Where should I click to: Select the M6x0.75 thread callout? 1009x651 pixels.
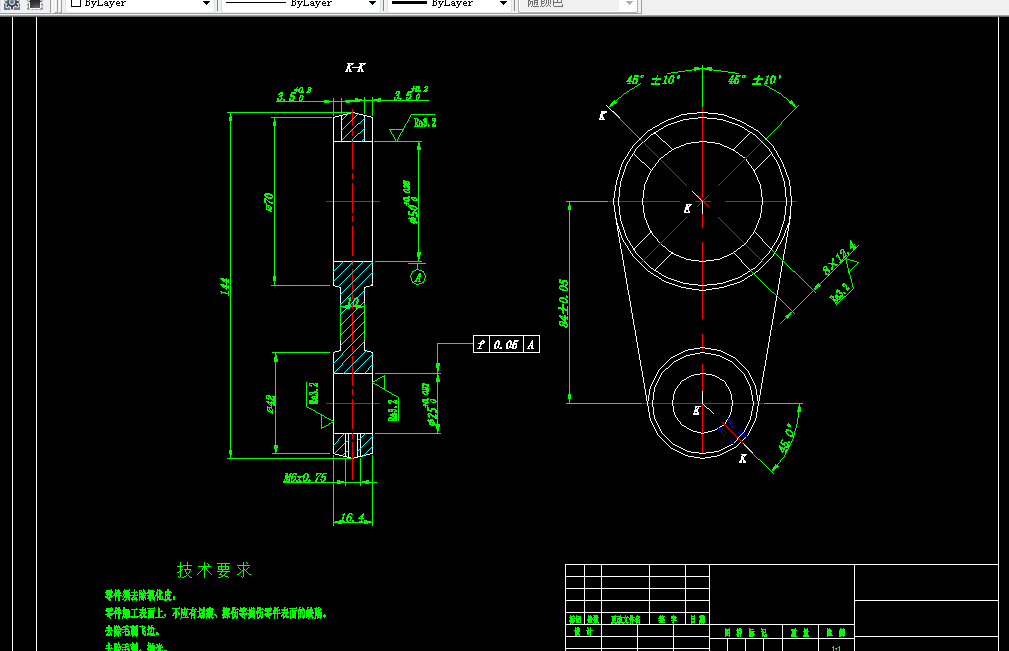coord(305,477)
